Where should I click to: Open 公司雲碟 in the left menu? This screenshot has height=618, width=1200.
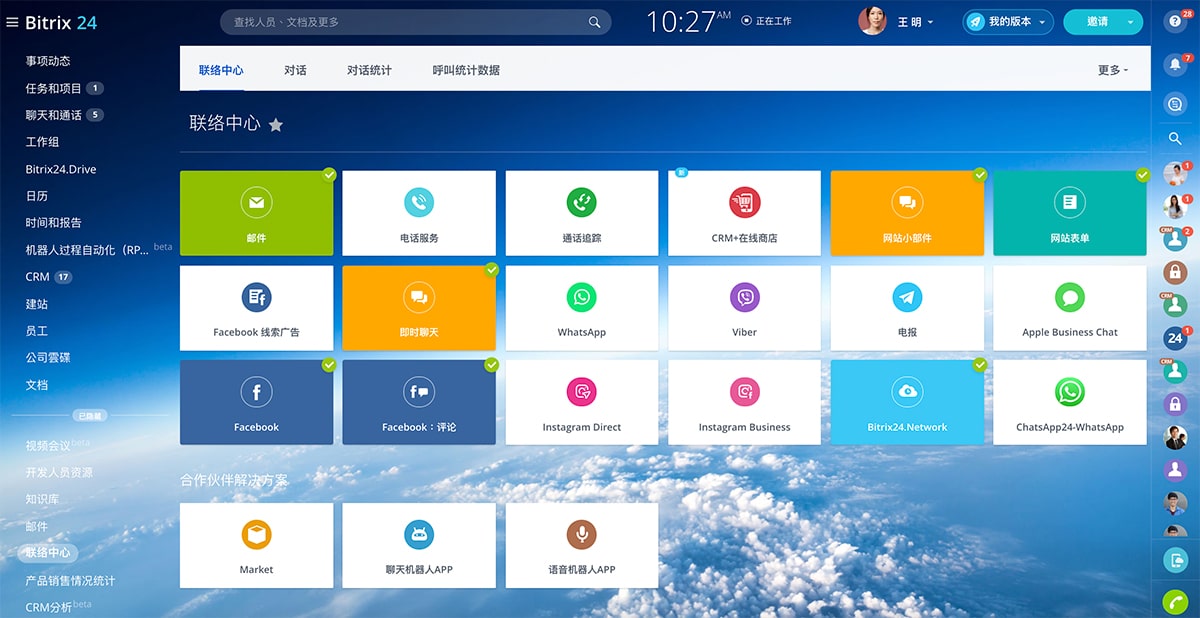48,358
